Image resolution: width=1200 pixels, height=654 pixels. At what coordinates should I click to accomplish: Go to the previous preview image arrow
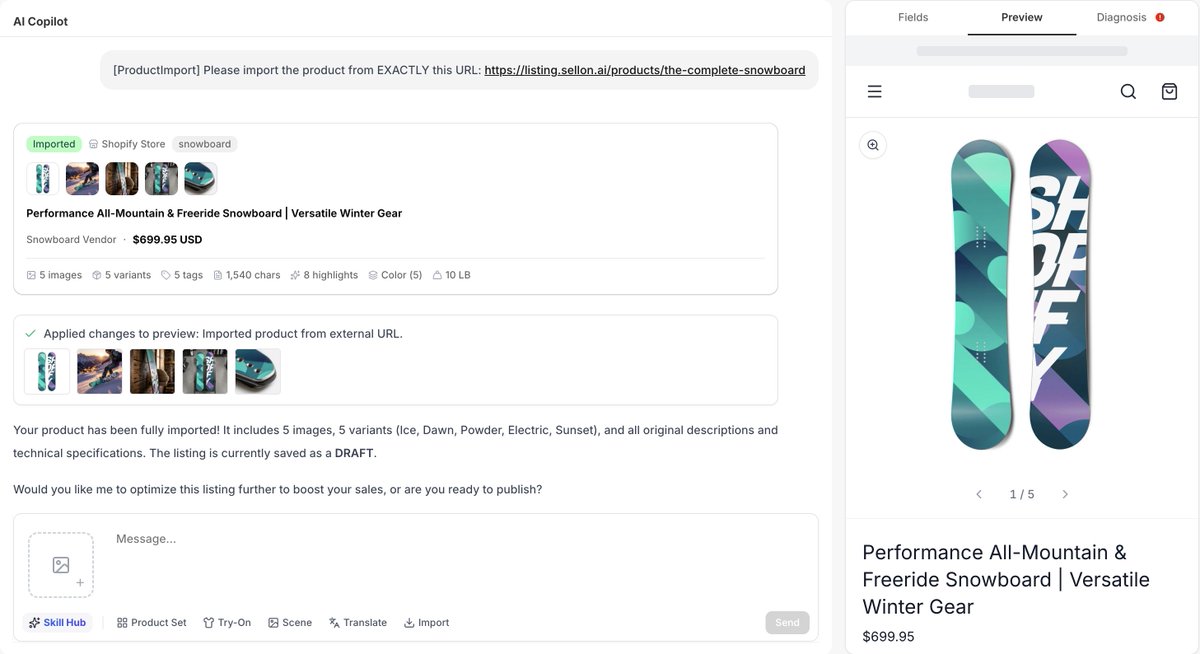pos(979,494)
